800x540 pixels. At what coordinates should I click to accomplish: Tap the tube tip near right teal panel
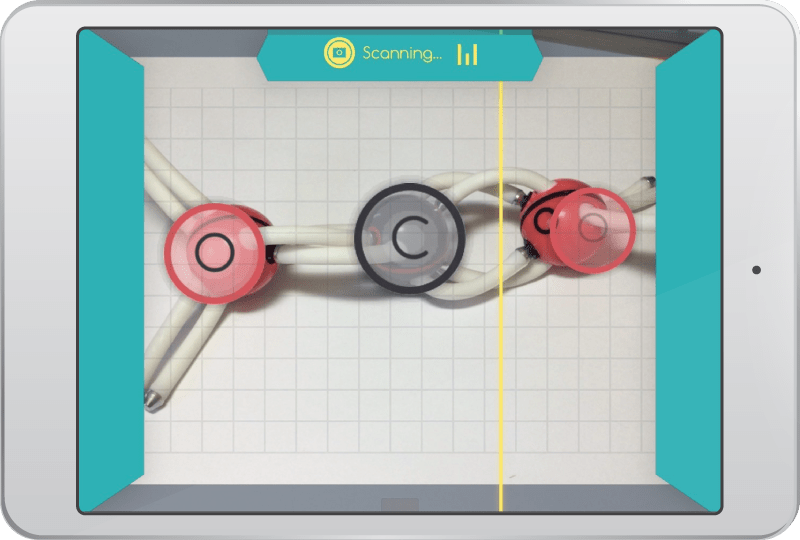pos(649,184)
